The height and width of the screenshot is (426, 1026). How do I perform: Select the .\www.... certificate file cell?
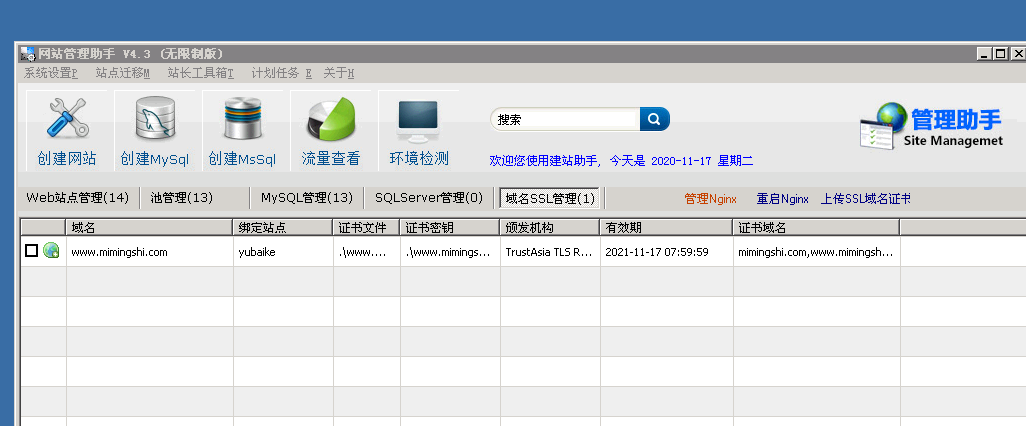coord(366,252)
